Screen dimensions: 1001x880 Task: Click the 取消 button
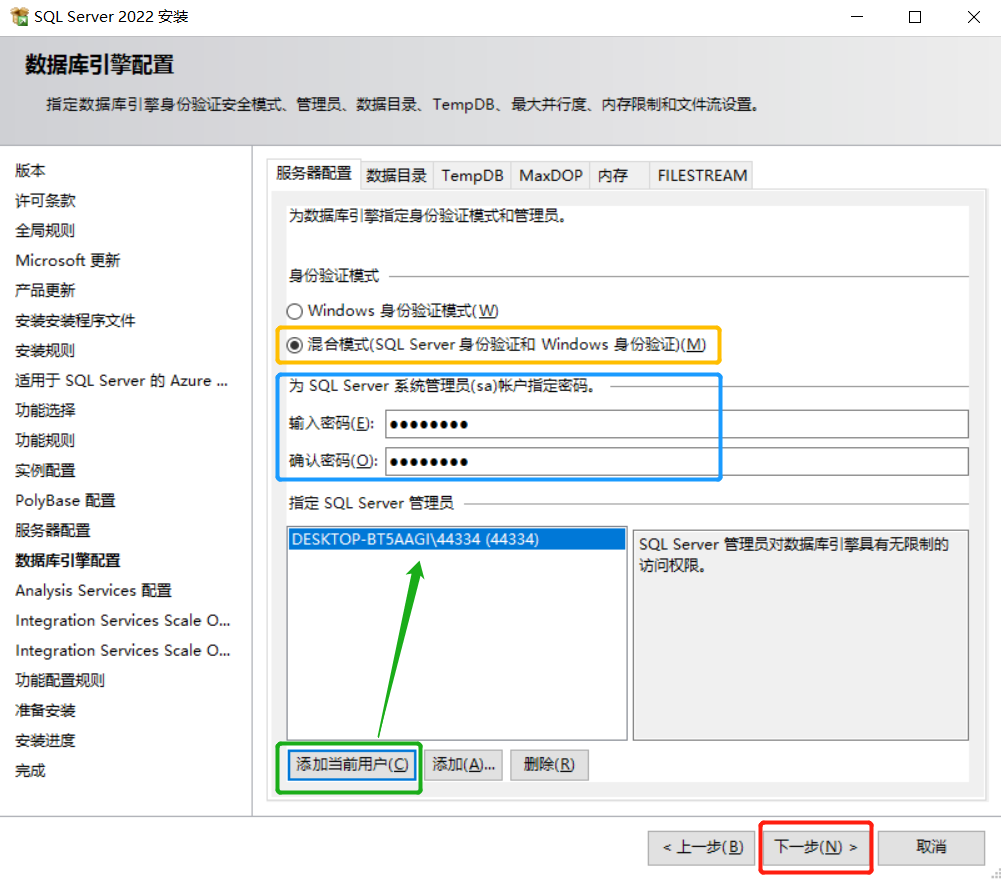931,847
